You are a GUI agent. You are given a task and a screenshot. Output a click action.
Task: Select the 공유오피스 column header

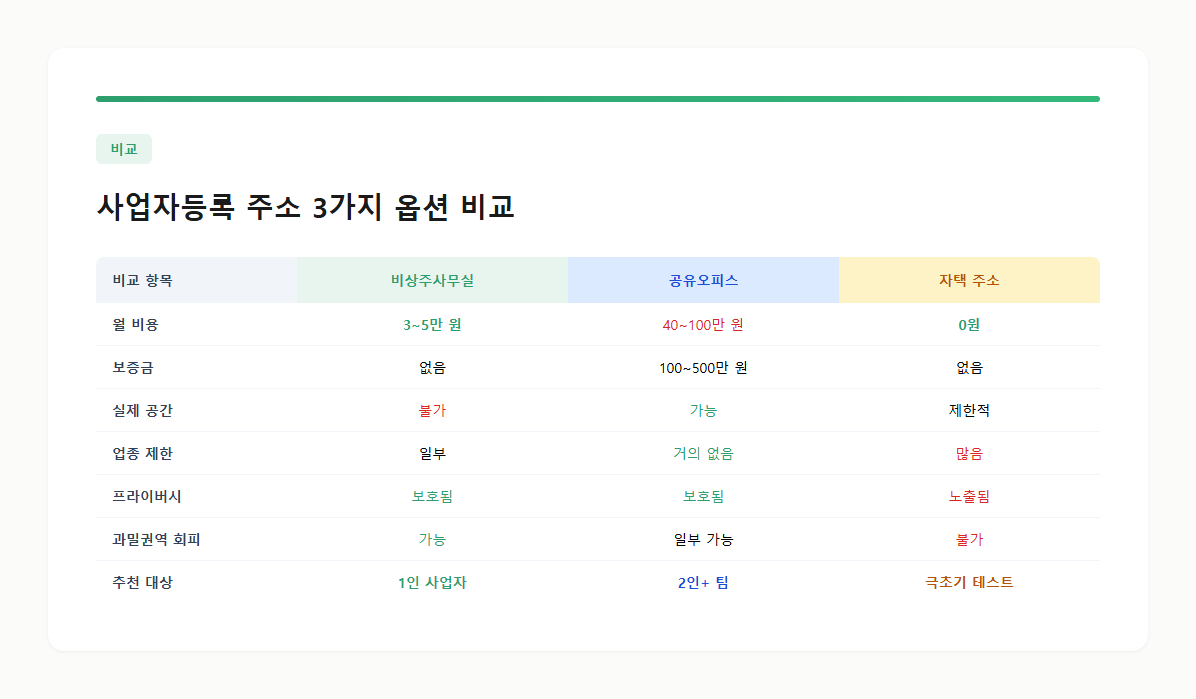pos(703,280)
